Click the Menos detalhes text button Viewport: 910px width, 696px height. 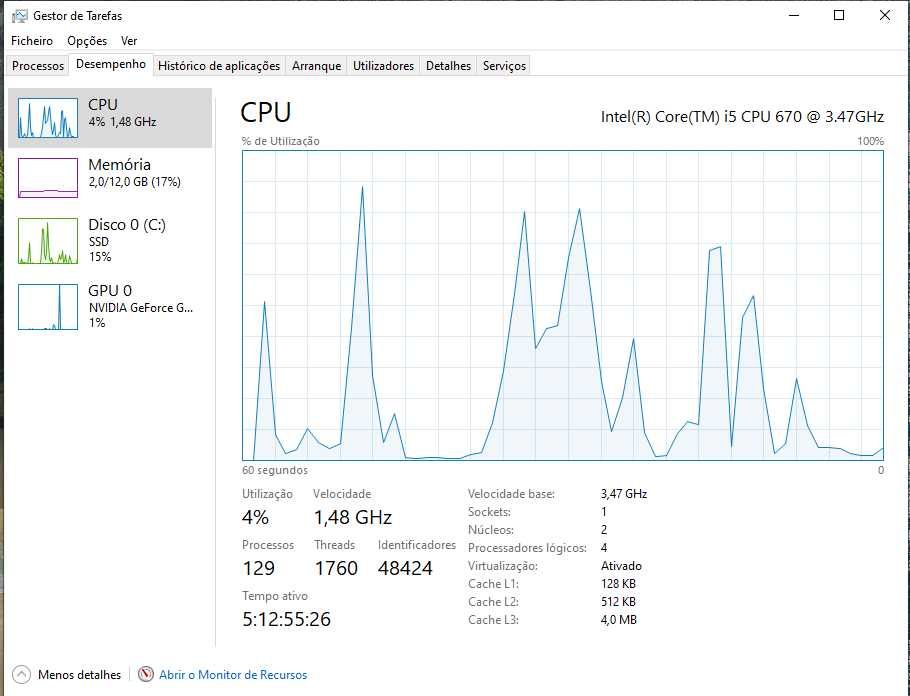pos(79,675)
